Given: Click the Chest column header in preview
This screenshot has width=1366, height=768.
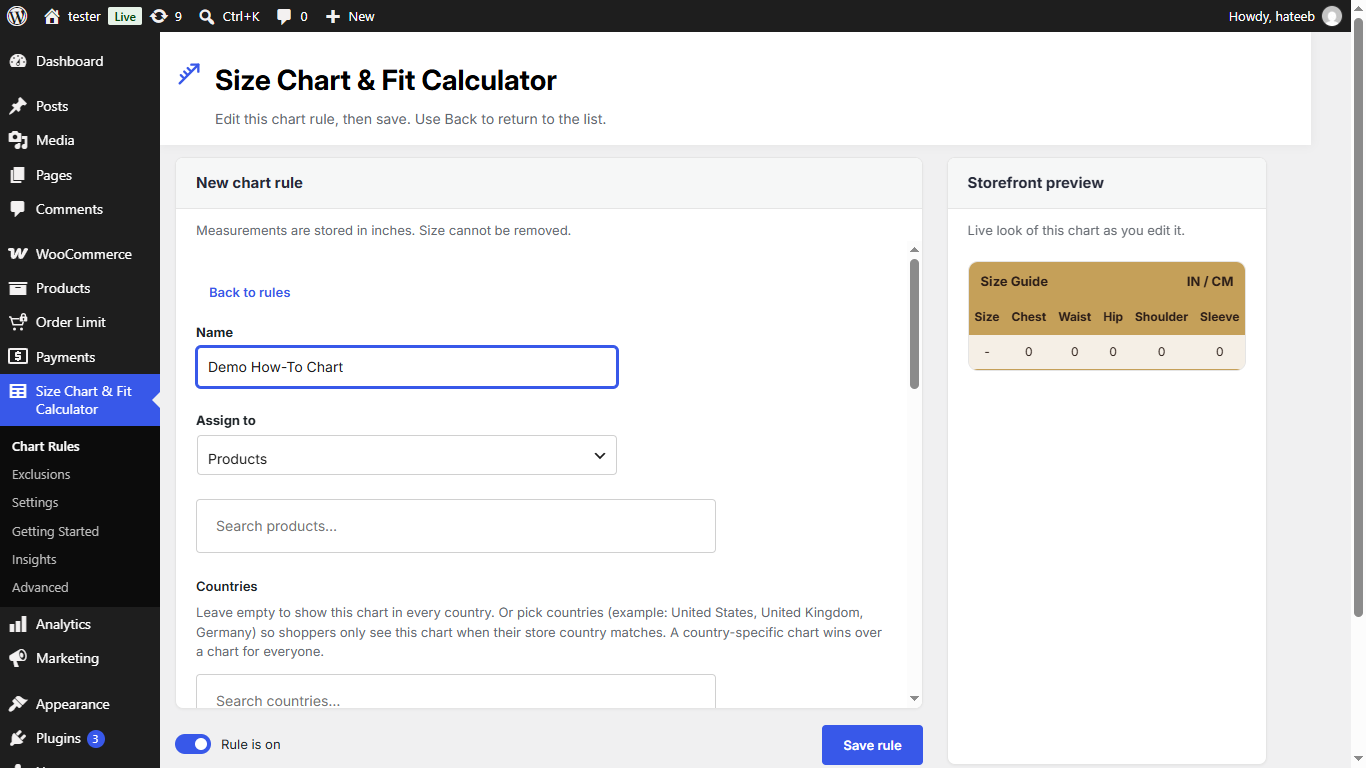Looking at the screenshot, I should (x=1028, y=316).
